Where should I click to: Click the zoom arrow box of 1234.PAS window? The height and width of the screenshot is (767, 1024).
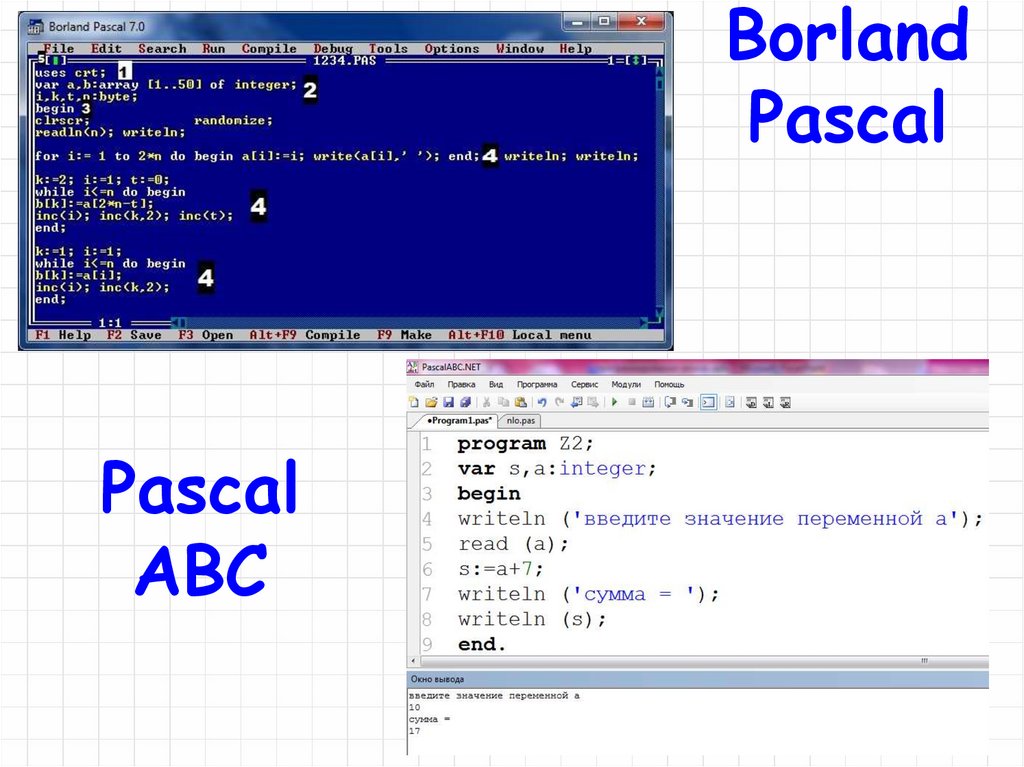[636, 61]
